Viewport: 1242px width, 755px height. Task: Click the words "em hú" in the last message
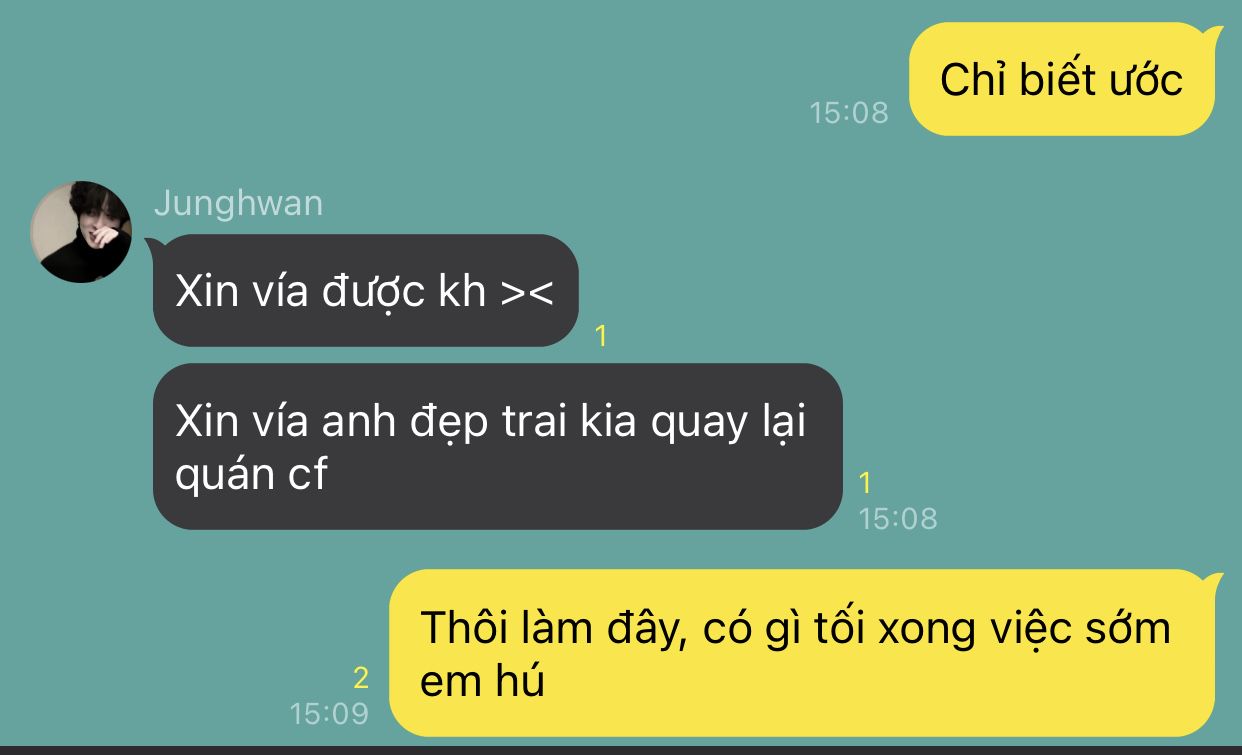click(482, 681)
